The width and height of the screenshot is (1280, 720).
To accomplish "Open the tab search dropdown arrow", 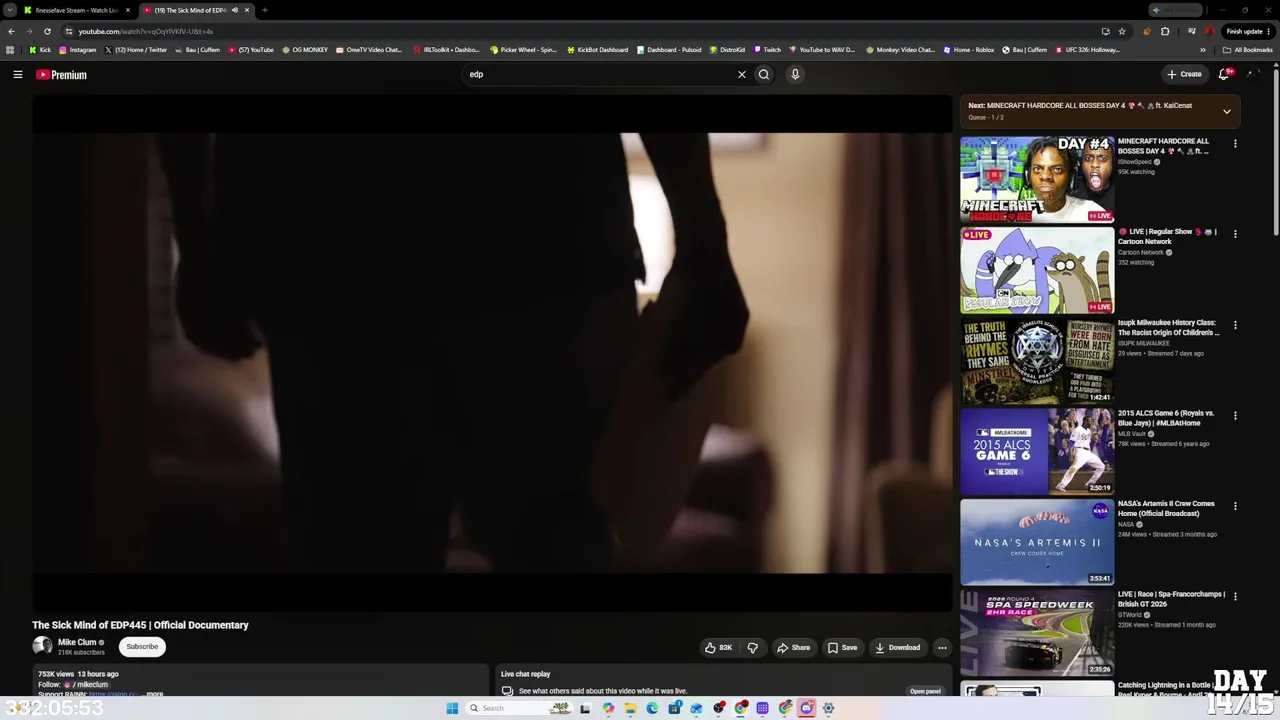I will coord(9,10).
